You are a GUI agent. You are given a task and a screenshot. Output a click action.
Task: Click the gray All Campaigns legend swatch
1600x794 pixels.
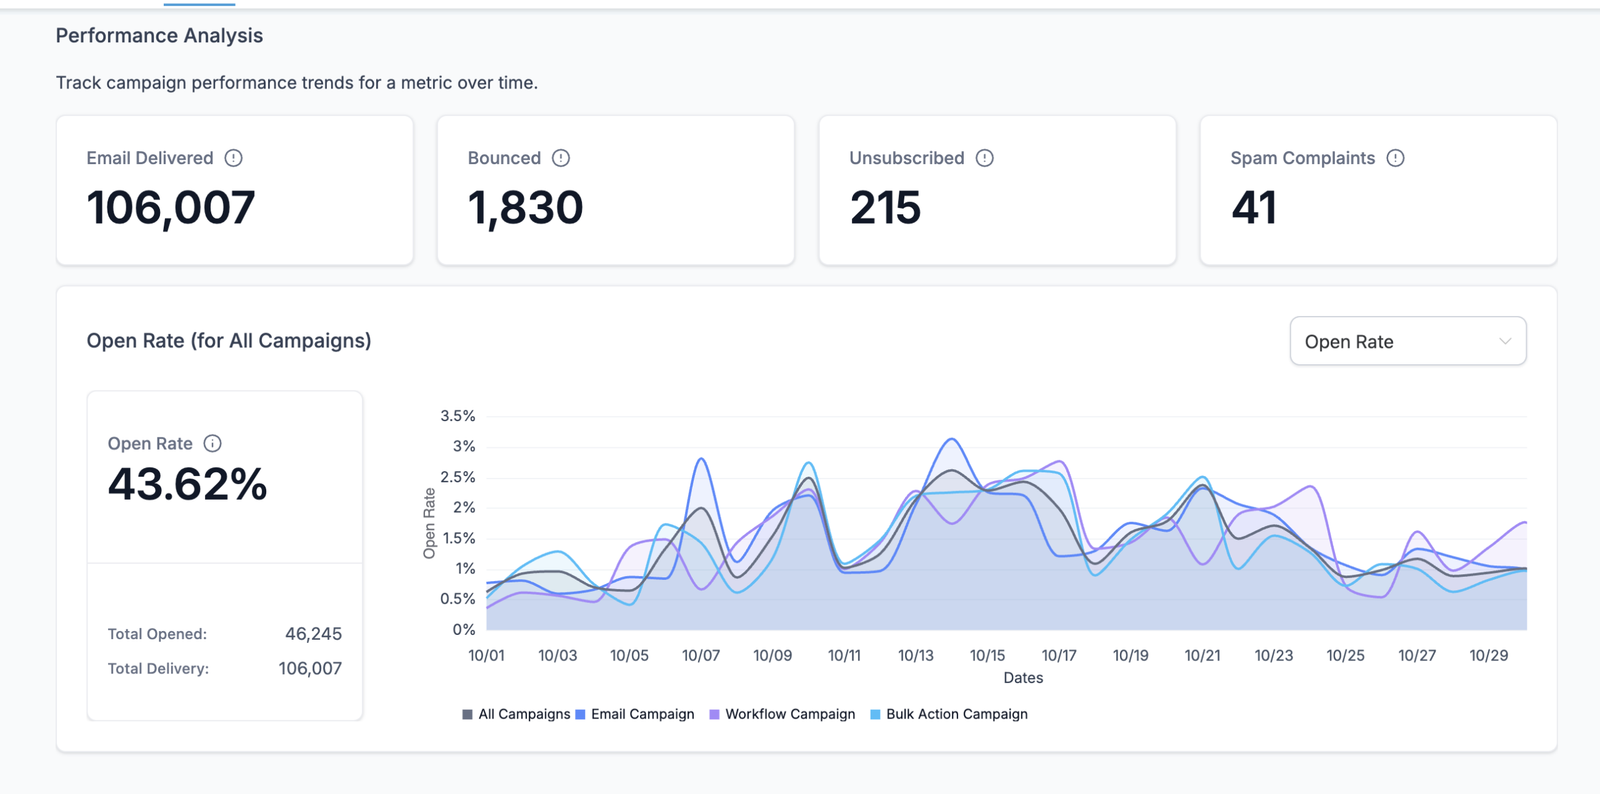coord(467,714)
